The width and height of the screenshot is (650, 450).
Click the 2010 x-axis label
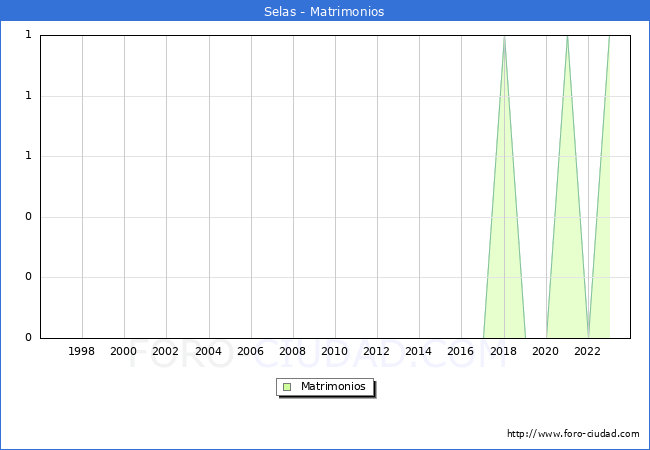335,351
